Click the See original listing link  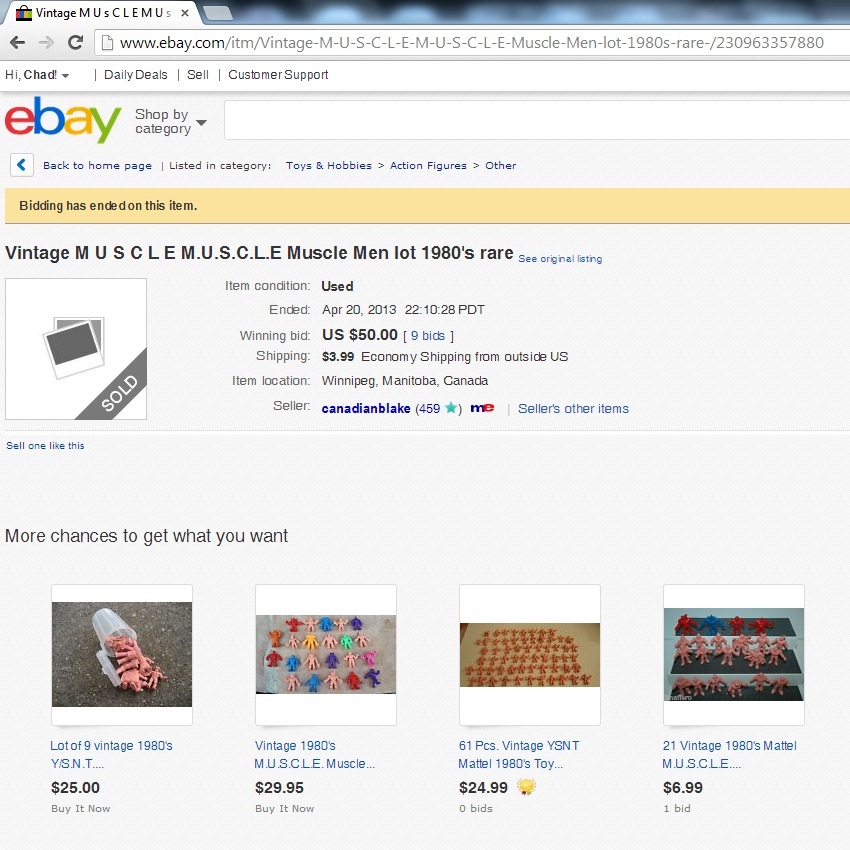tap(560, 259)
